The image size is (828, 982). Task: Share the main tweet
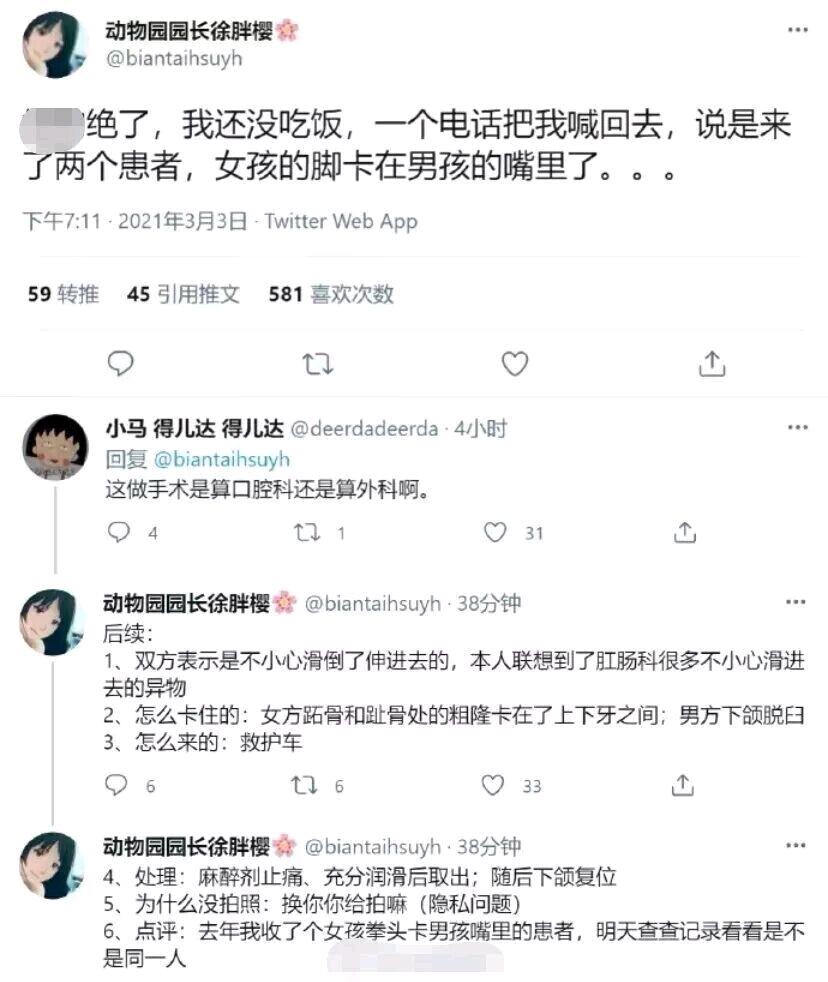[712, 363]
